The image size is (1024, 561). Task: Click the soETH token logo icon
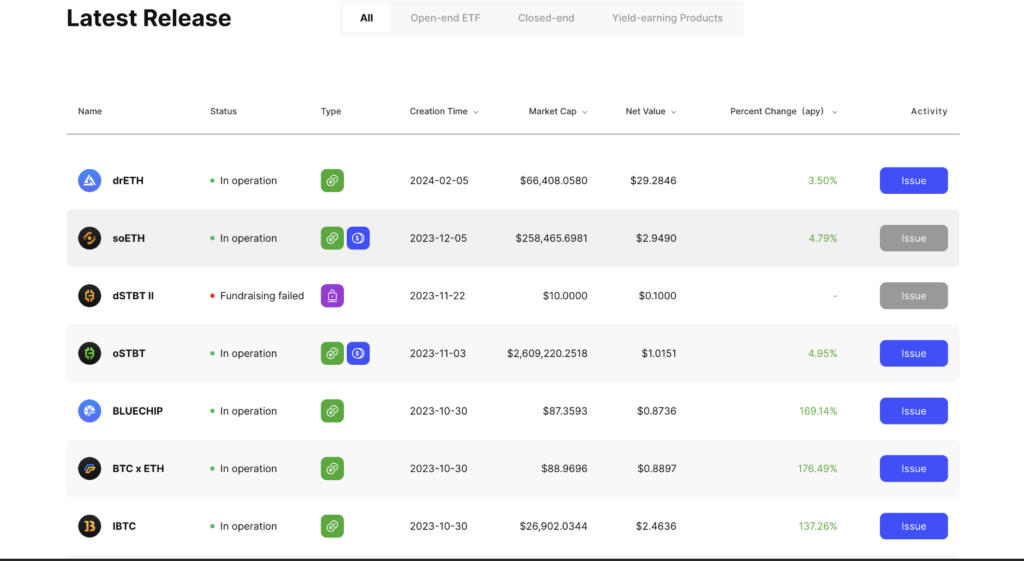point(89,238)
